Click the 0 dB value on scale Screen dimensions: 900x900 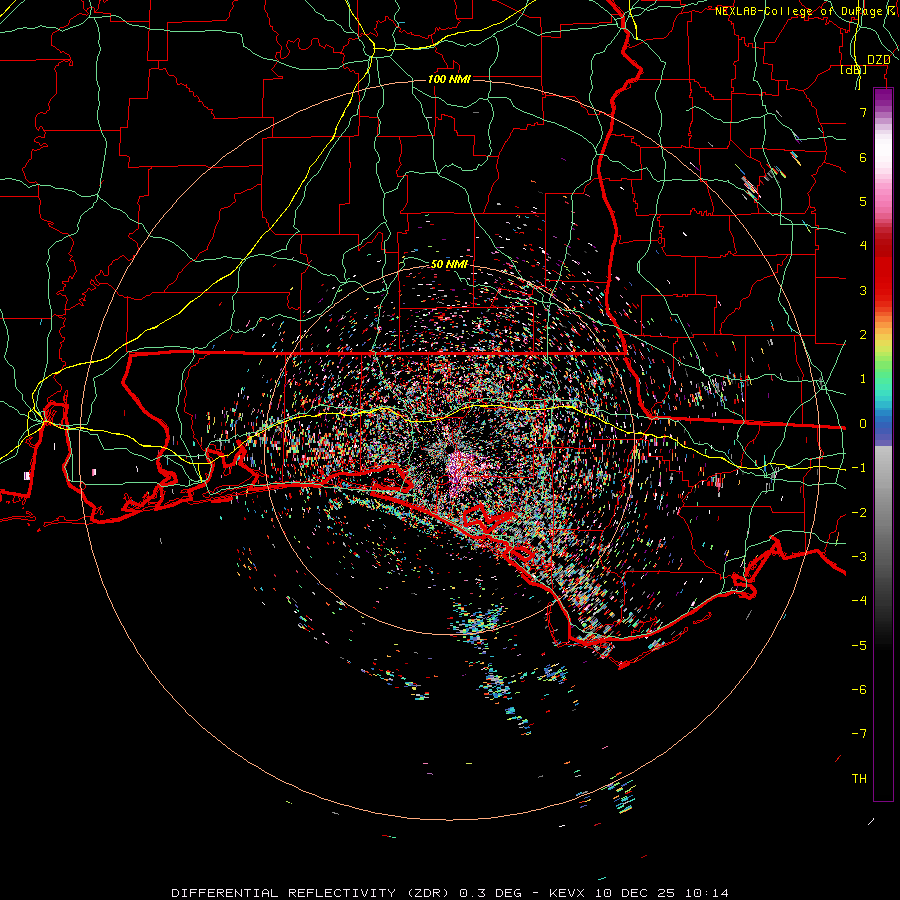(x=863, y=424)
